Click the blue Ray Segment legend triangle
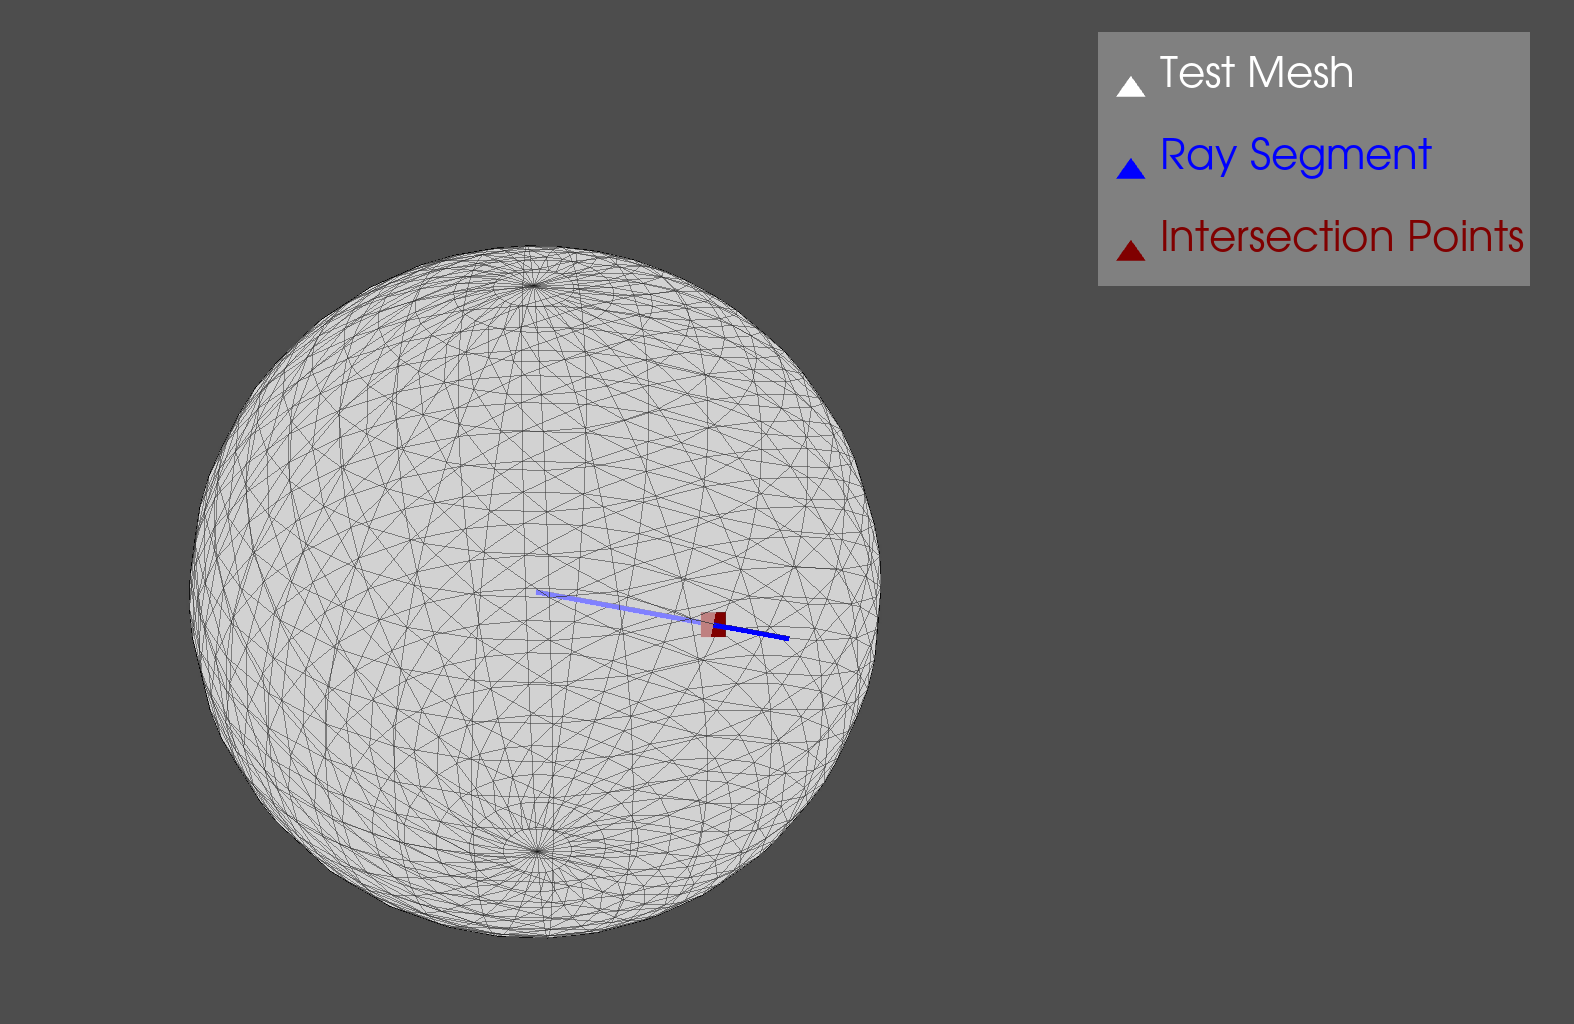 pos(1130,169)
